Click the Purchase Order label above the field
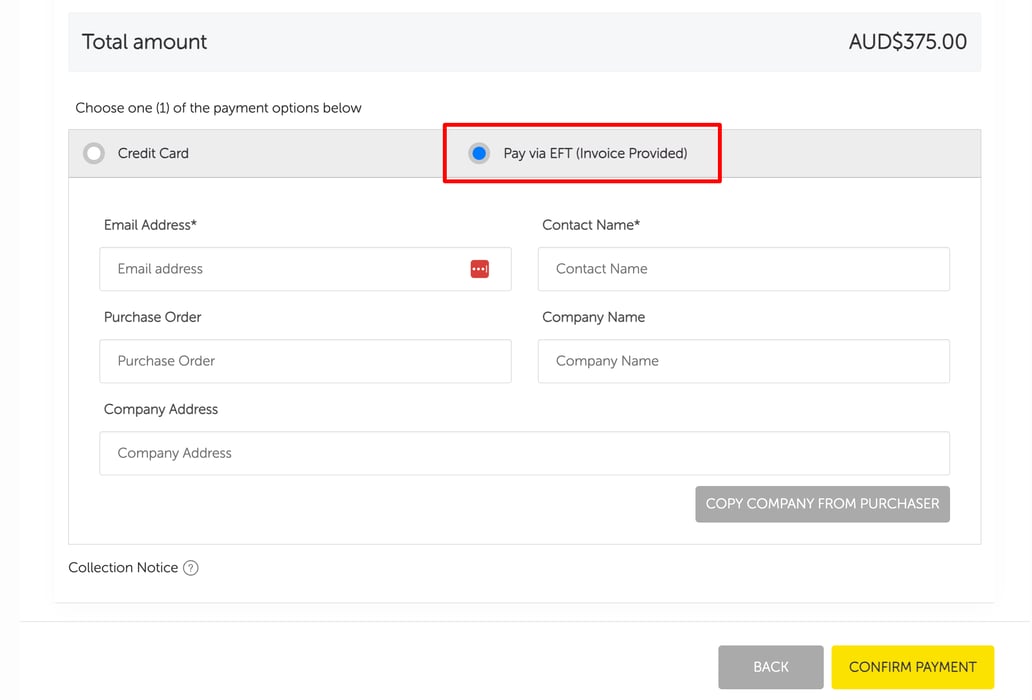 [153, 317]
